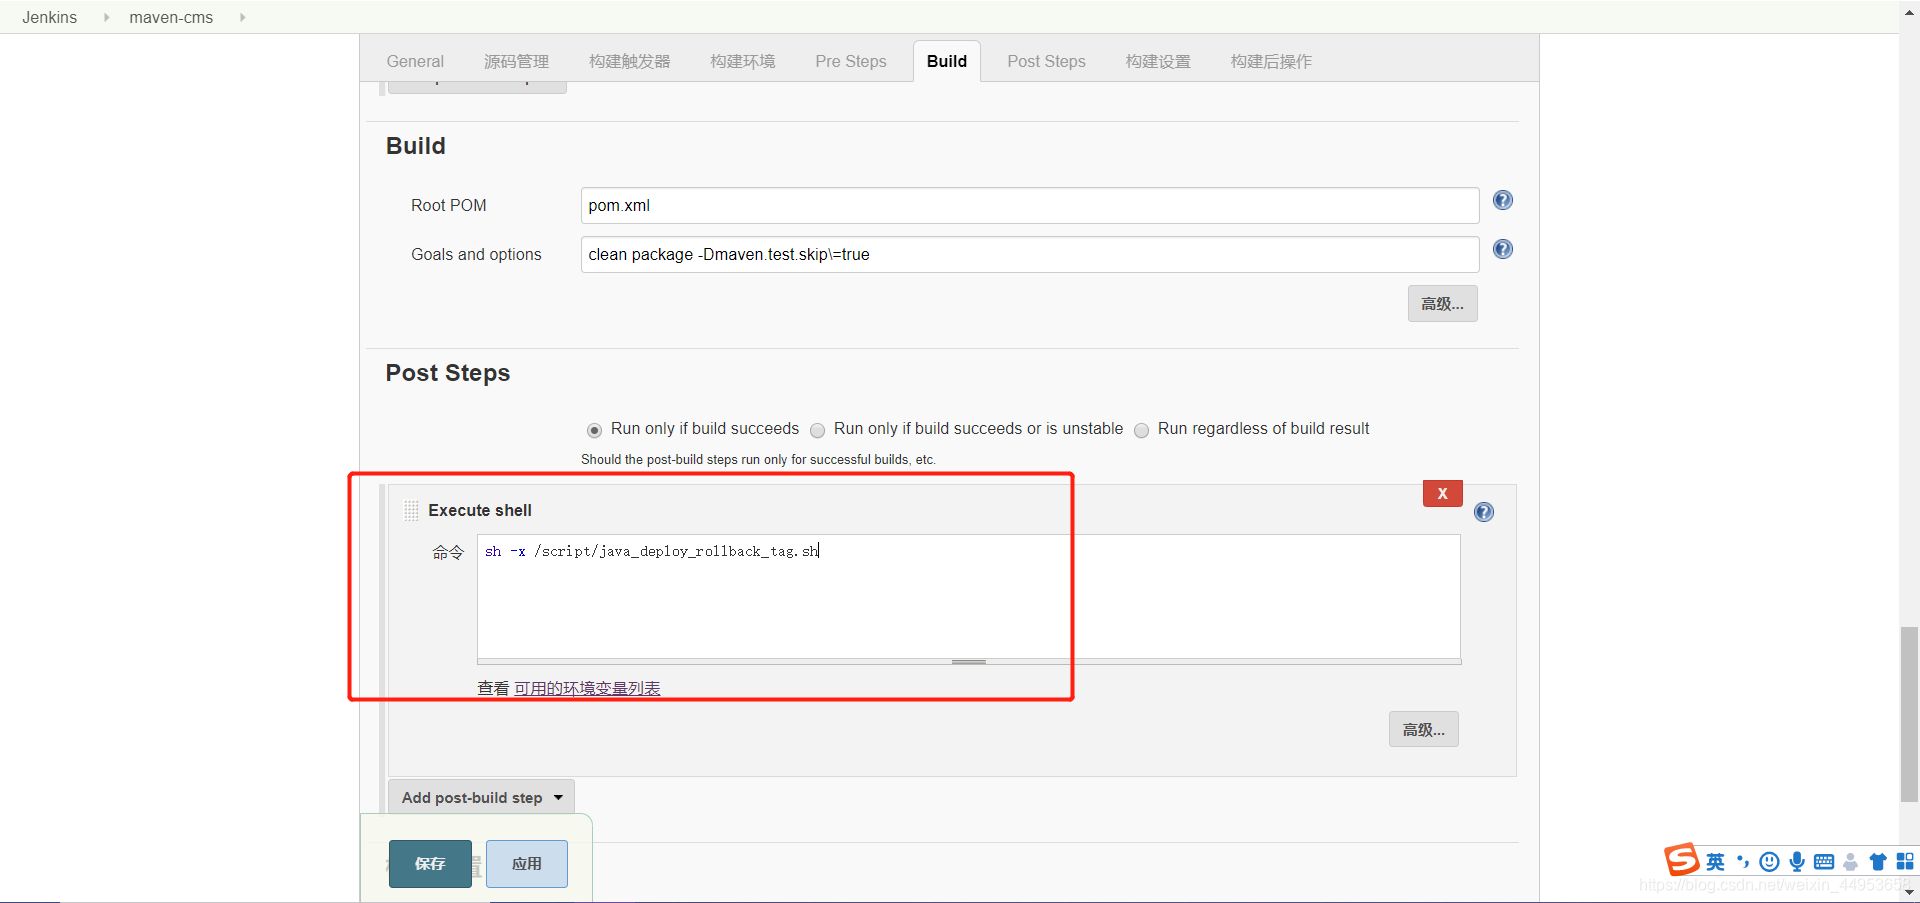Open help icon for Execute shell step
Screen dimensions: 1920x903
(1484, 512)
